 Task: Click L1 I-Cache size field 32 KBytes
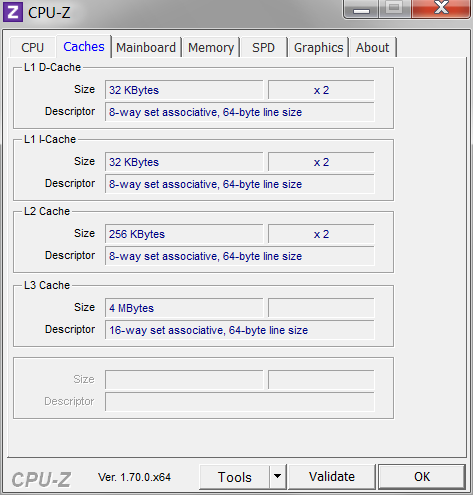click(184, 162)
